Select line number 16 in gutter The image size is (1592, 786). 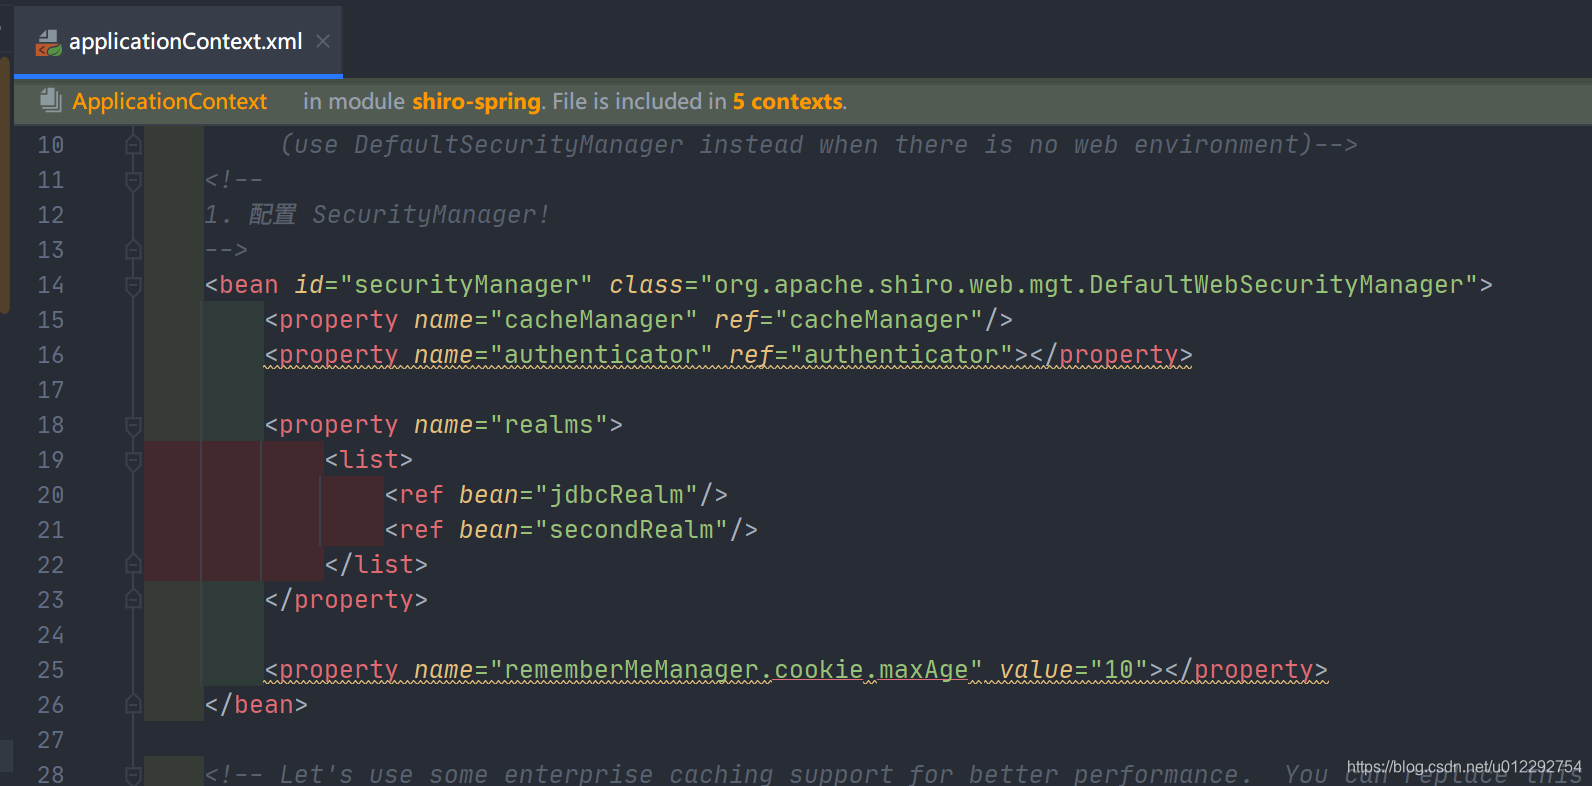(x=51, y=355)
